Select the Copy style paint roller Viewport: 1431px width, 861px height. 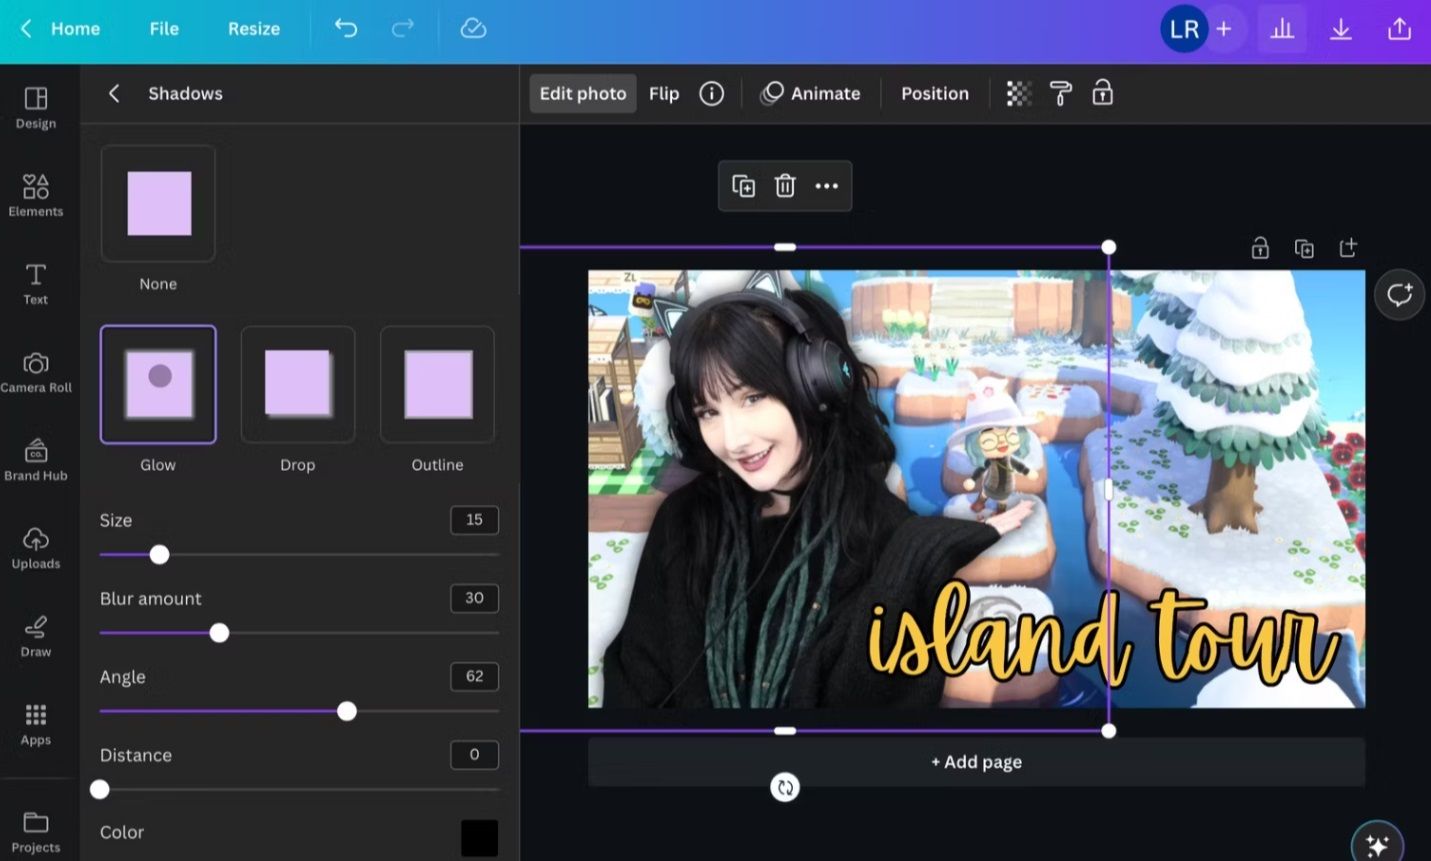coord(1060,93)
